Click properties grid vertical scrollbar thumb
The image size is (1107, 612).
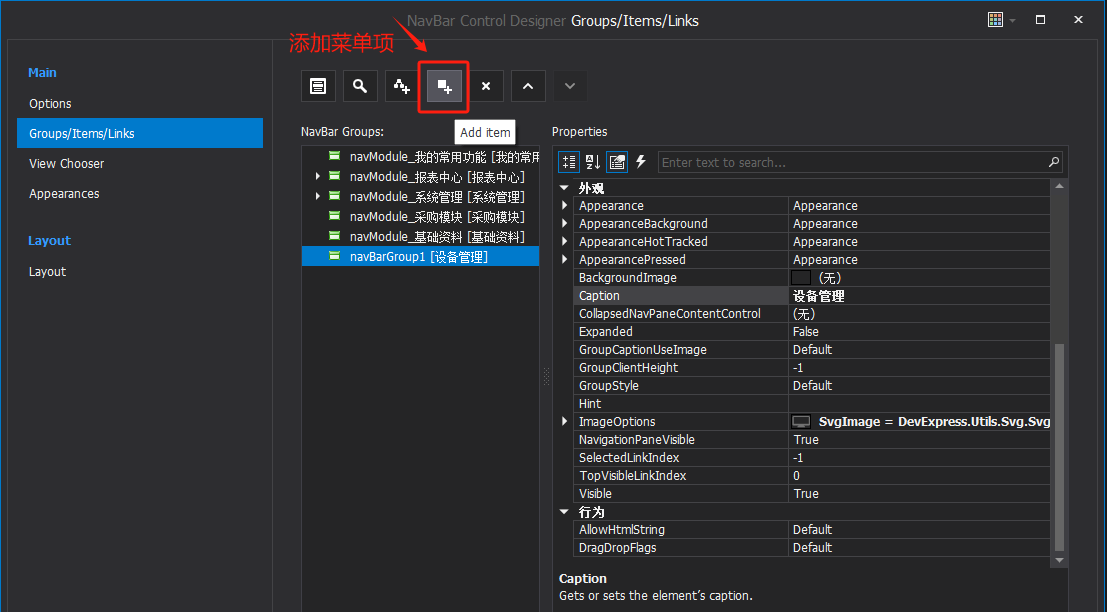(x=1059, y=447)
